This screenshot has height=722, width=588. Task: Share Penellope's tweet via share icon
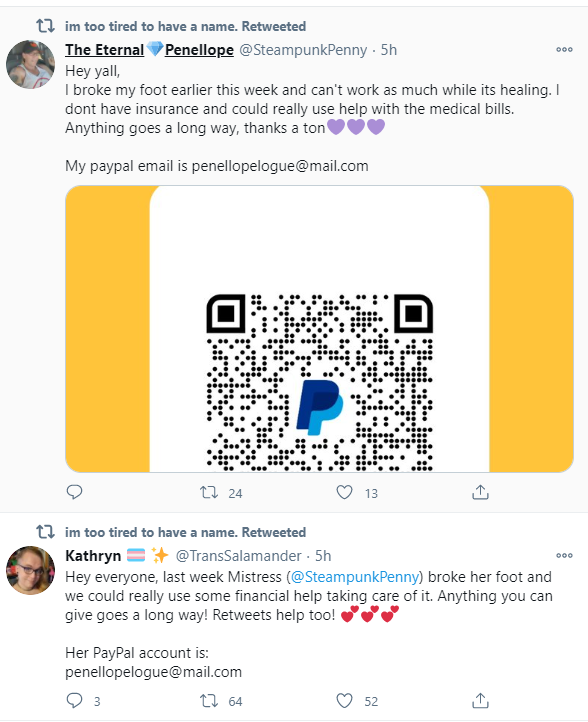coord(480,492)
